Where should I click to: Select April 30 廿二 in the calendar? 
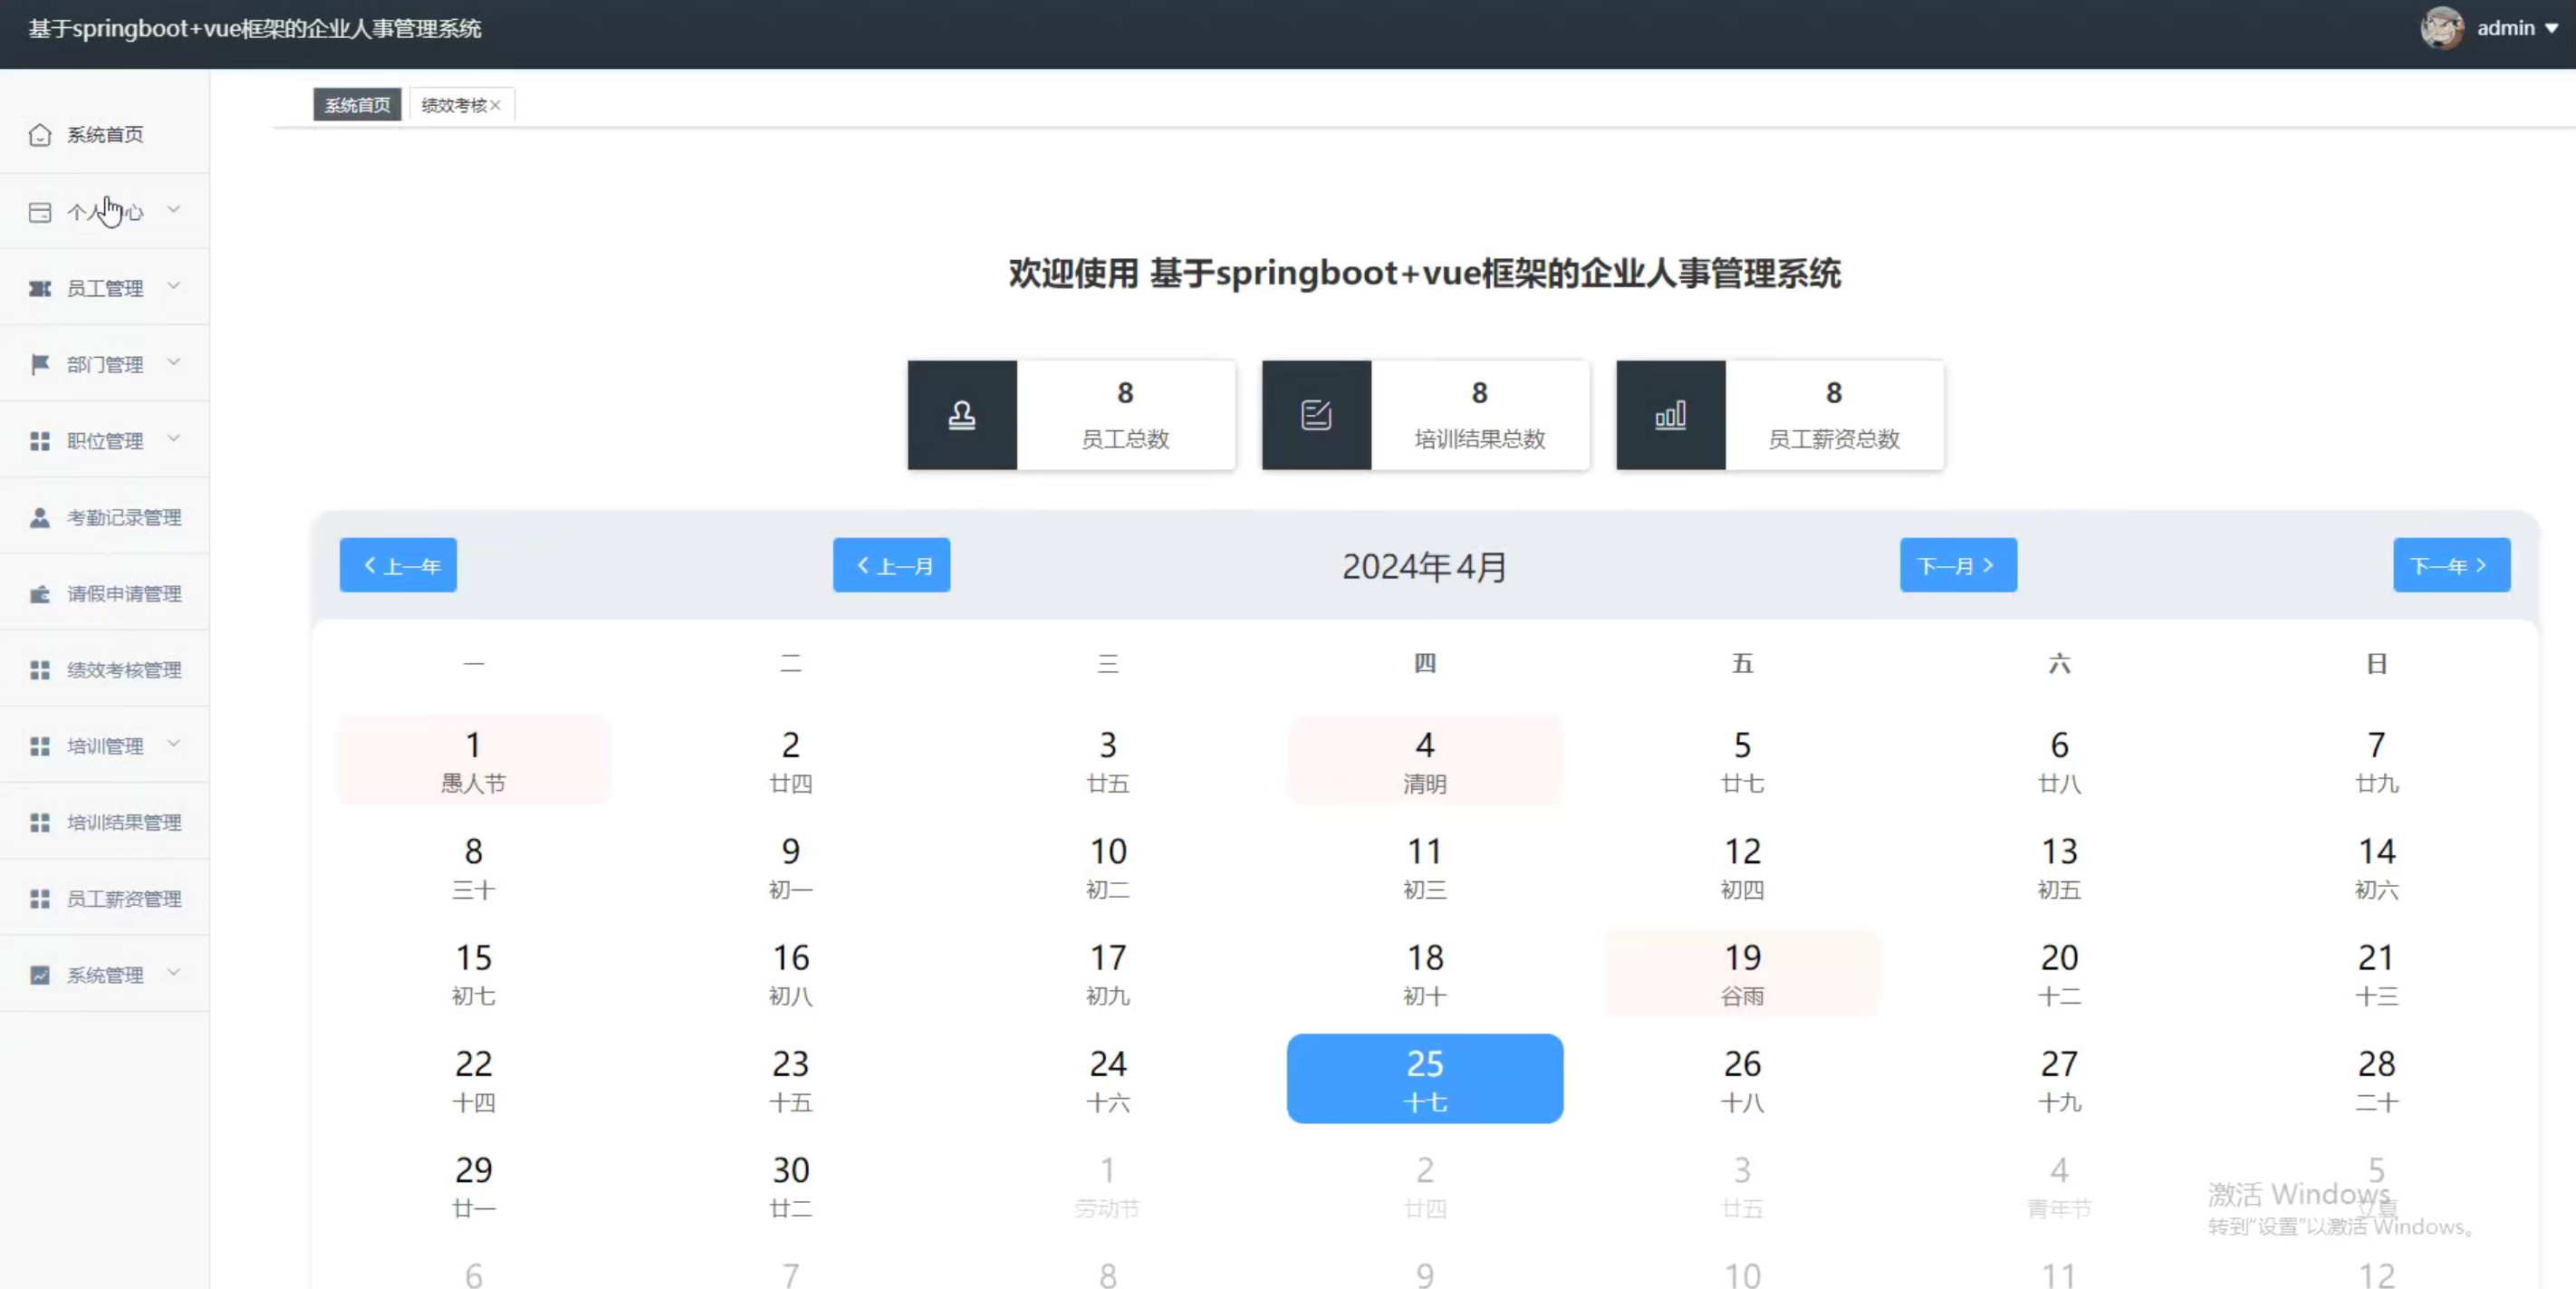(791, 1186)
